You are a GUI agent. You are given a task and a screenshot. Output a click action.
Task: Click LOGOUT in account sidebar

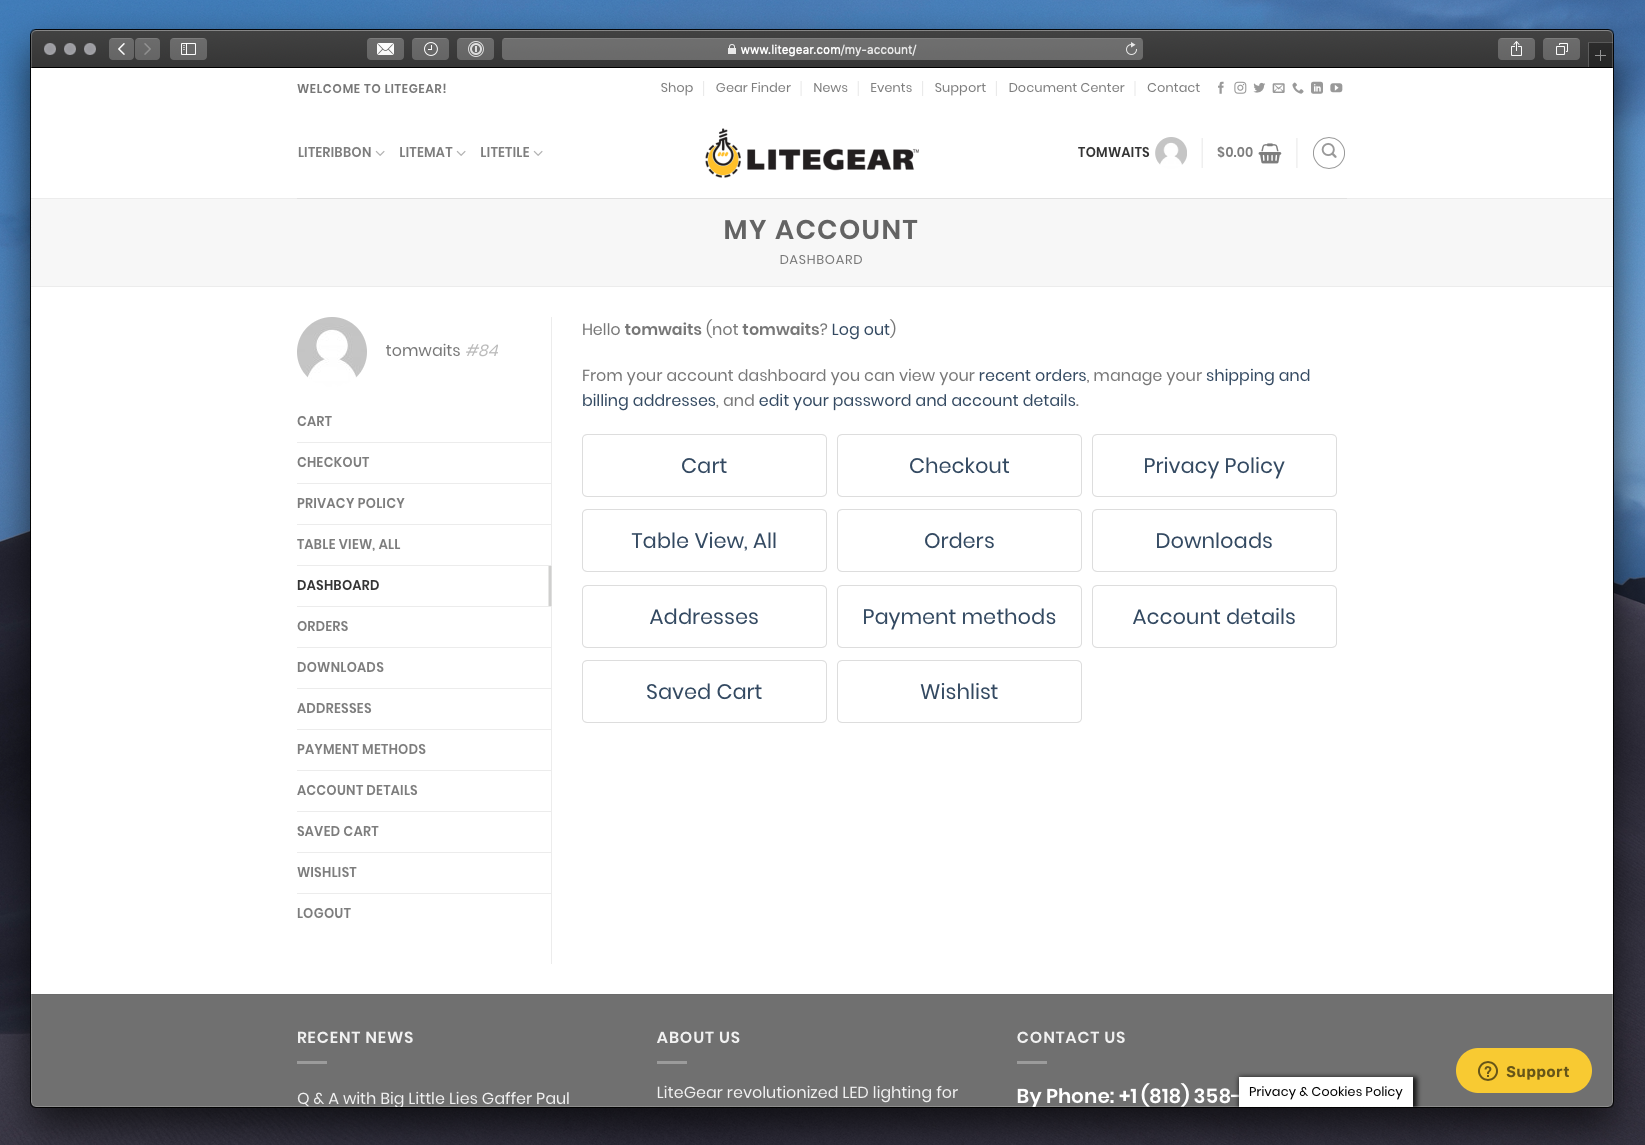click(424, 913)
